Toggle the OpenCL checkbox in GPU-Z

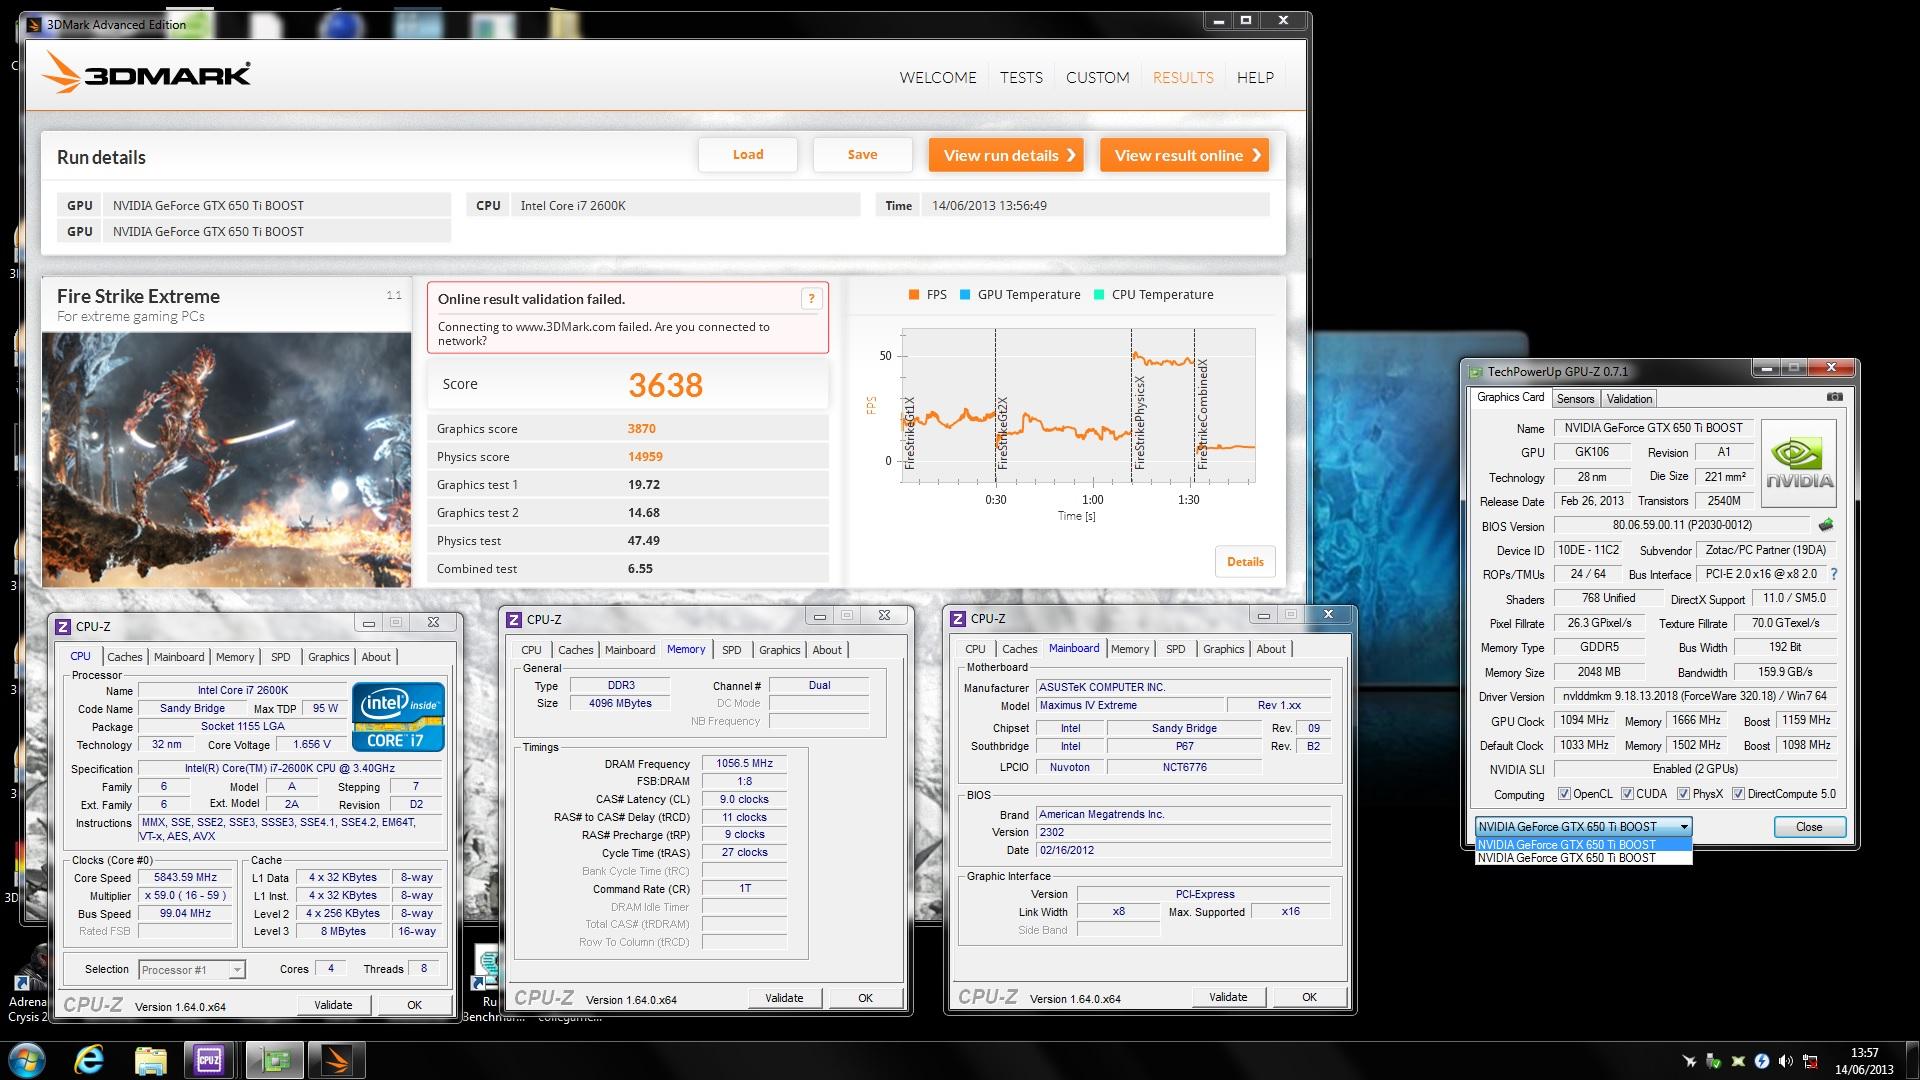point(1564,794)
